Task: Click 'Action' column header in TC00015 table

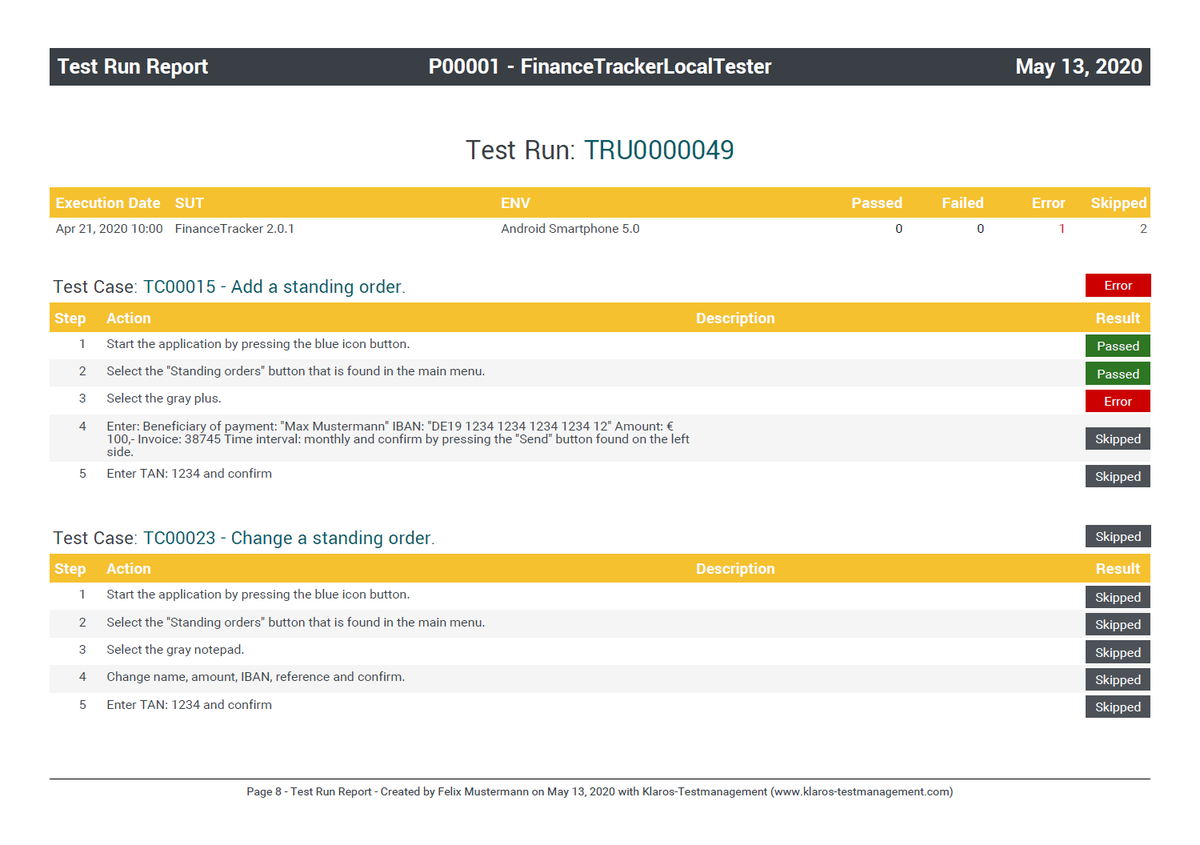Action: point(129,318)
